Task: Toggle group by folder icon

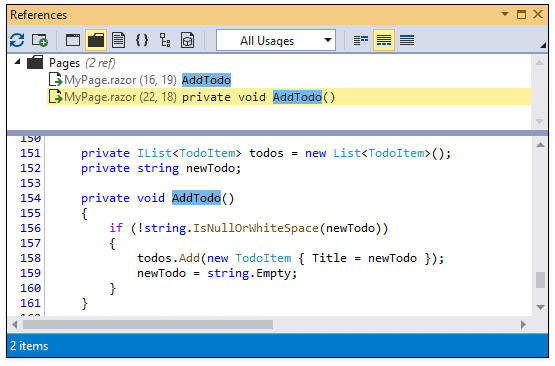Action: click(x=96, y=40)
